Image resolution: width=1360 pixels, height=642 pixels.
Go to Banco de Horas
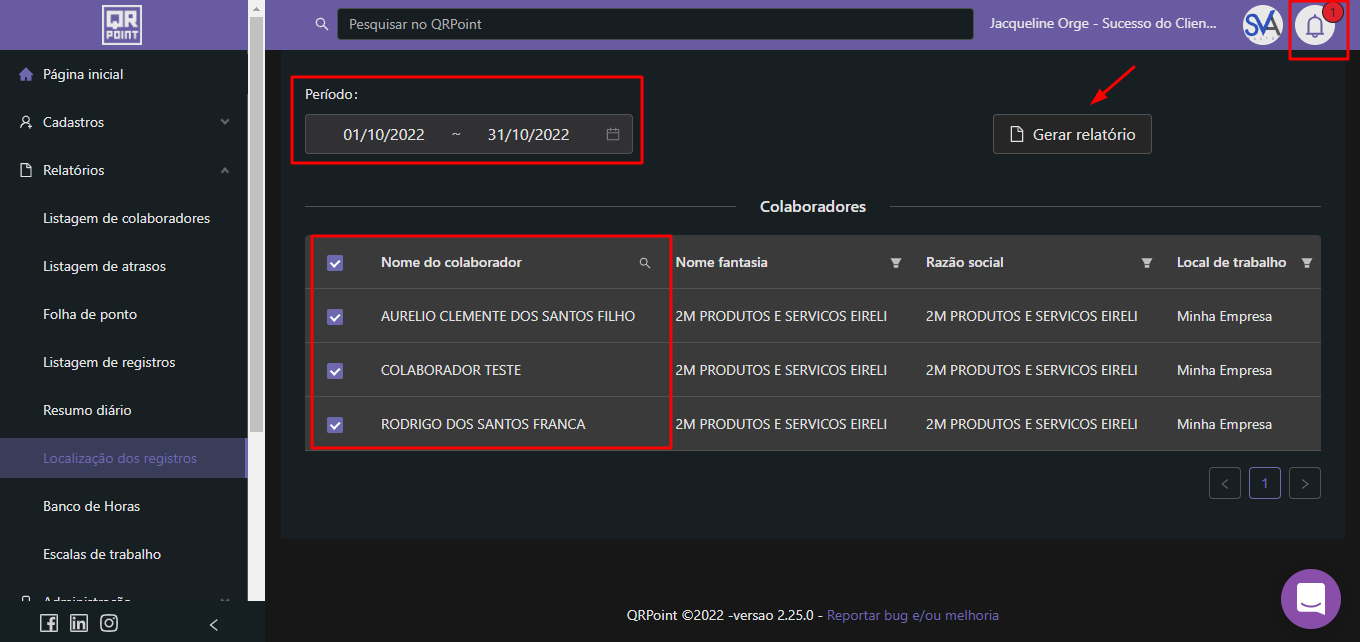tap(91, 506)
